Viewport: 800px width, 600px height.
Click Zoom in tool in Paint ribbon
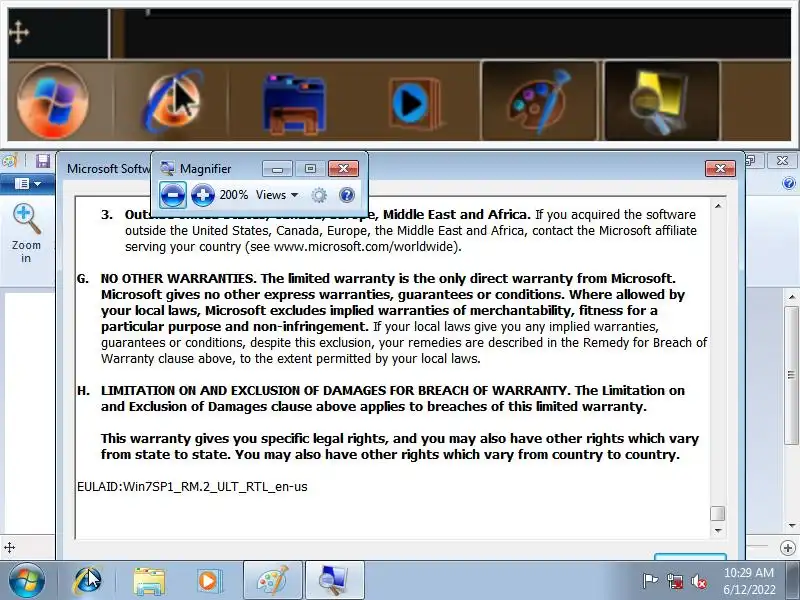coord(26,233)
